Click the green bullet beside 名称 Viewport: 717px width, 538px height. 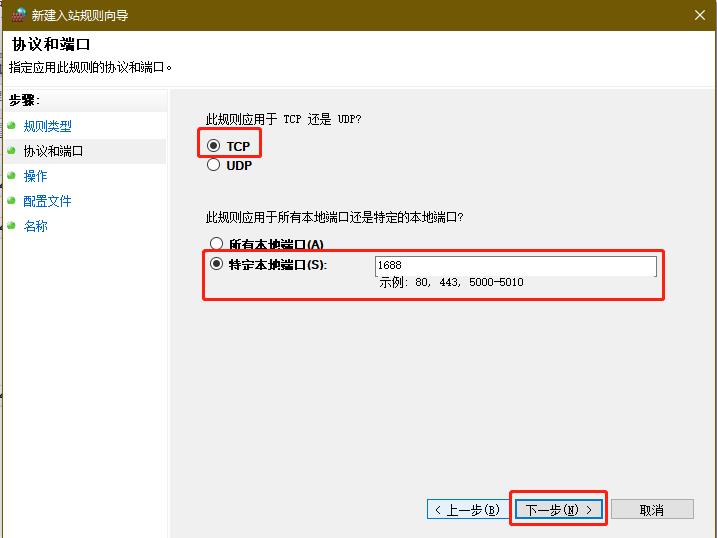pos(12,226)
